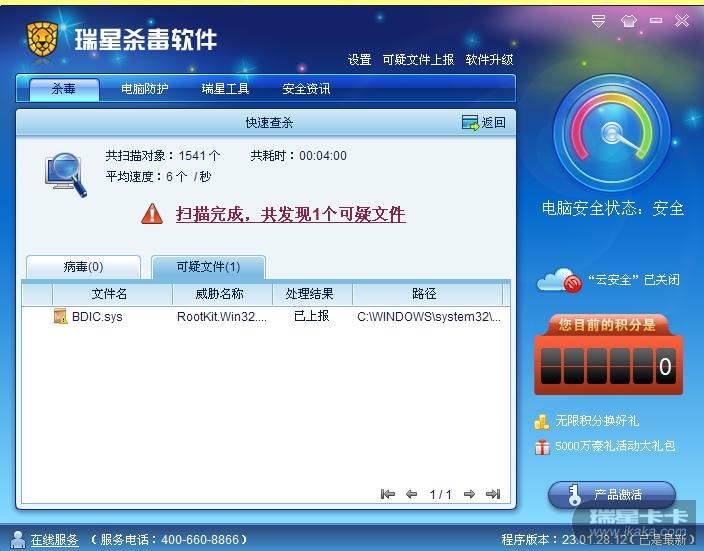Click 共耗时: 00:04:00 text

tap(299, 156)
